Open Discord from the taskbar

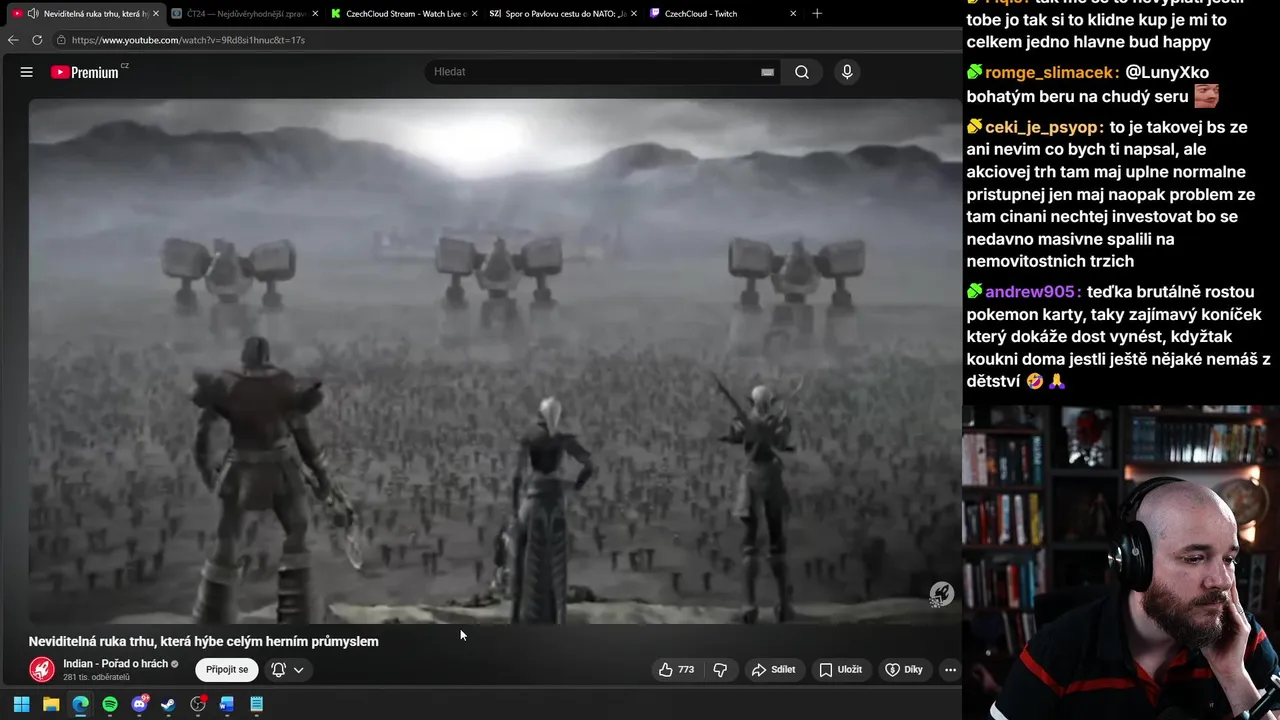tap(139, 704)
